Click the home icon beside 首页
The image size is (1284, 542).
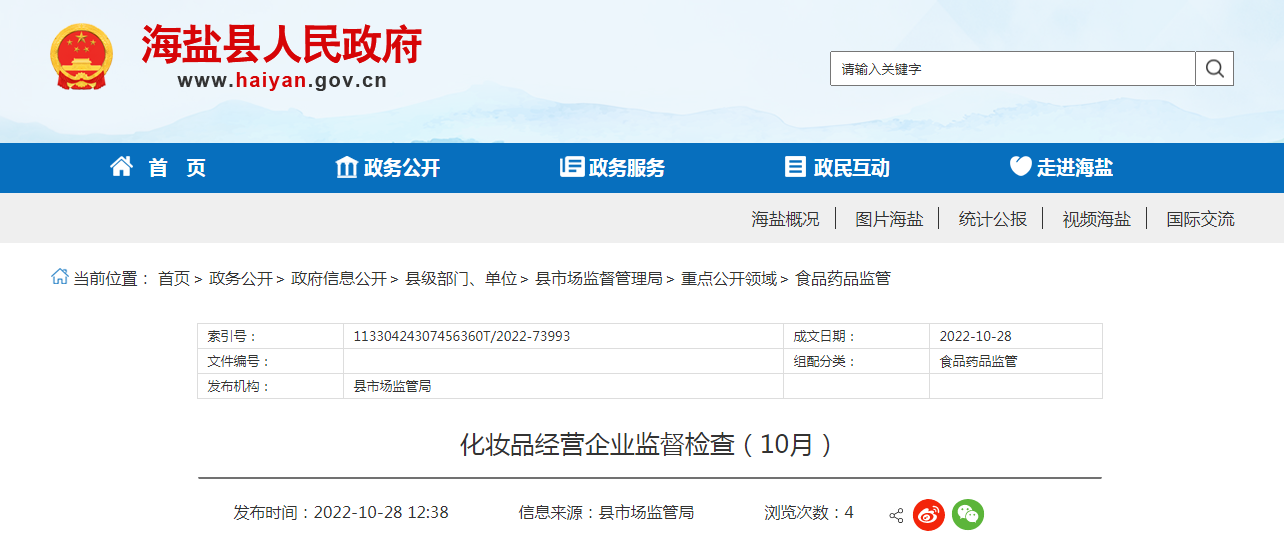coord(121,167)
